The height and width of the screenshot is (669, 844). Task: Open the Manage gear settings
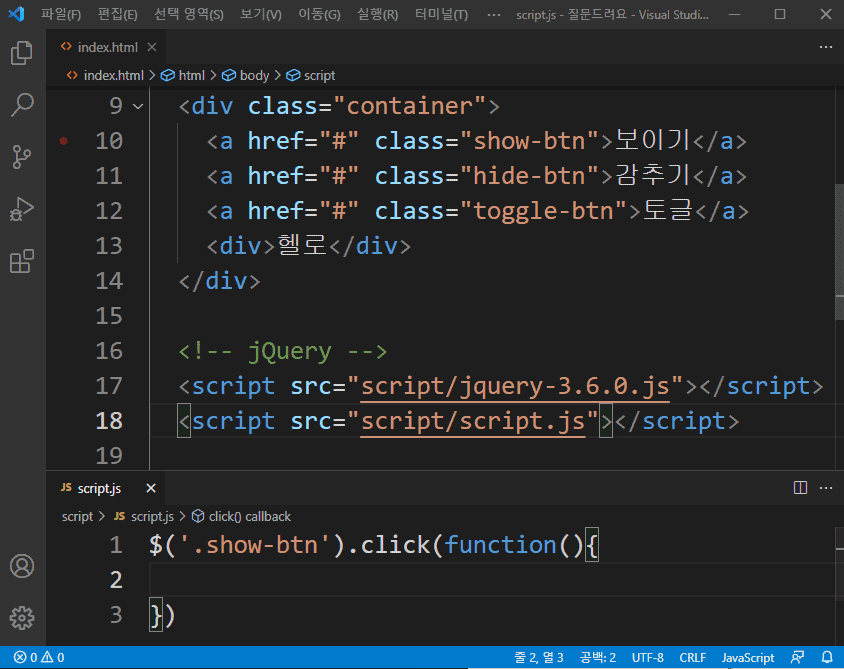[22, 617]
